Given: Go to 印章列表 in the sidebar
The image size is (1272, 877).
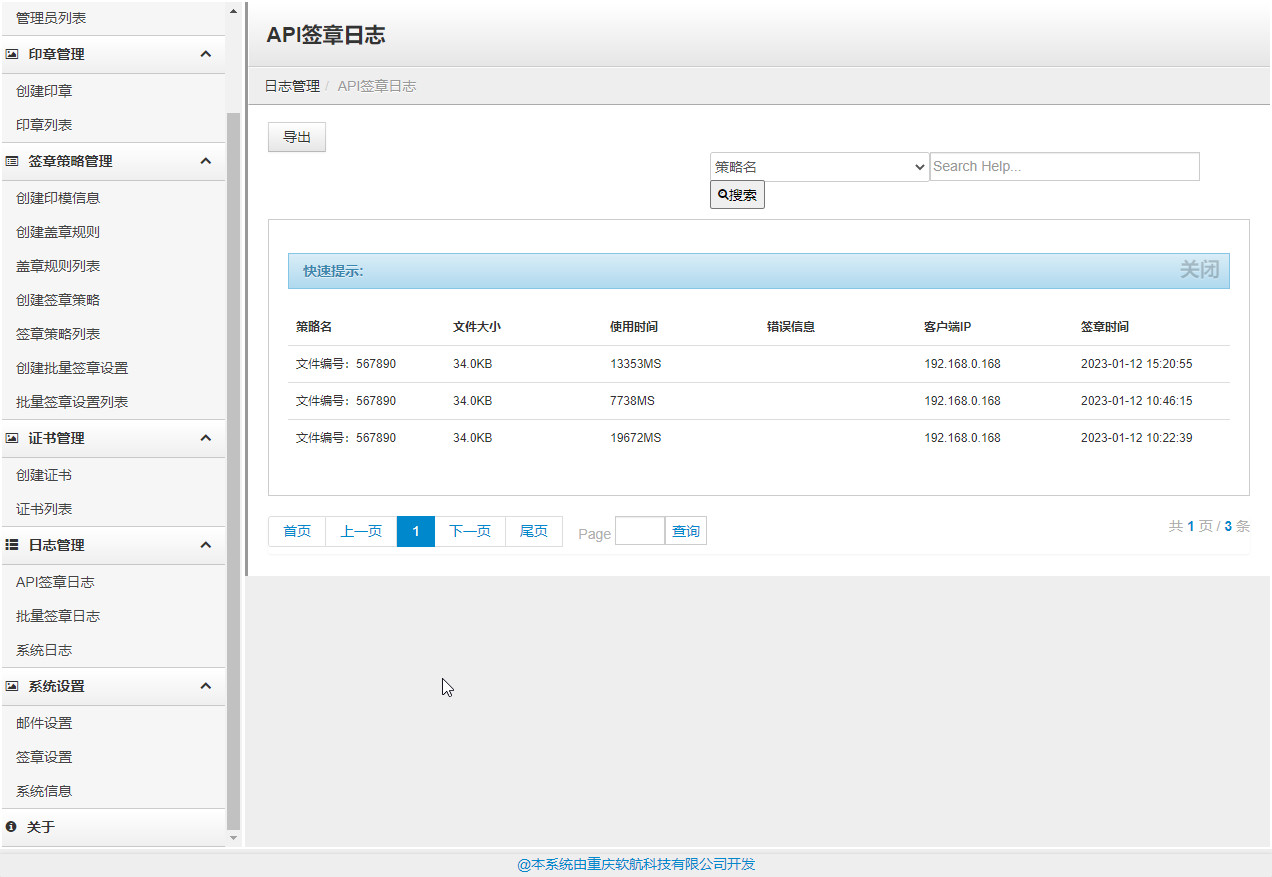Looking at the screenshot, I should 44,125.
